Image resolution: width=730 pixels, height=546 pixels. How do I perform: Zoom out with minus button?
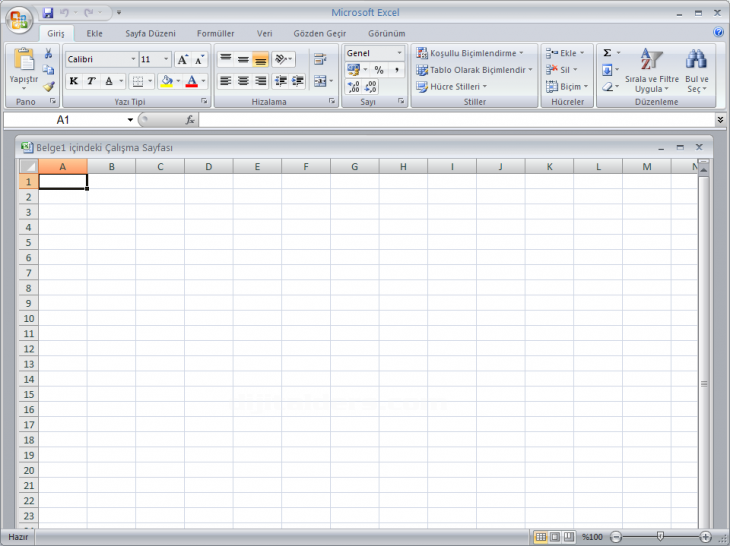(615, 537)
